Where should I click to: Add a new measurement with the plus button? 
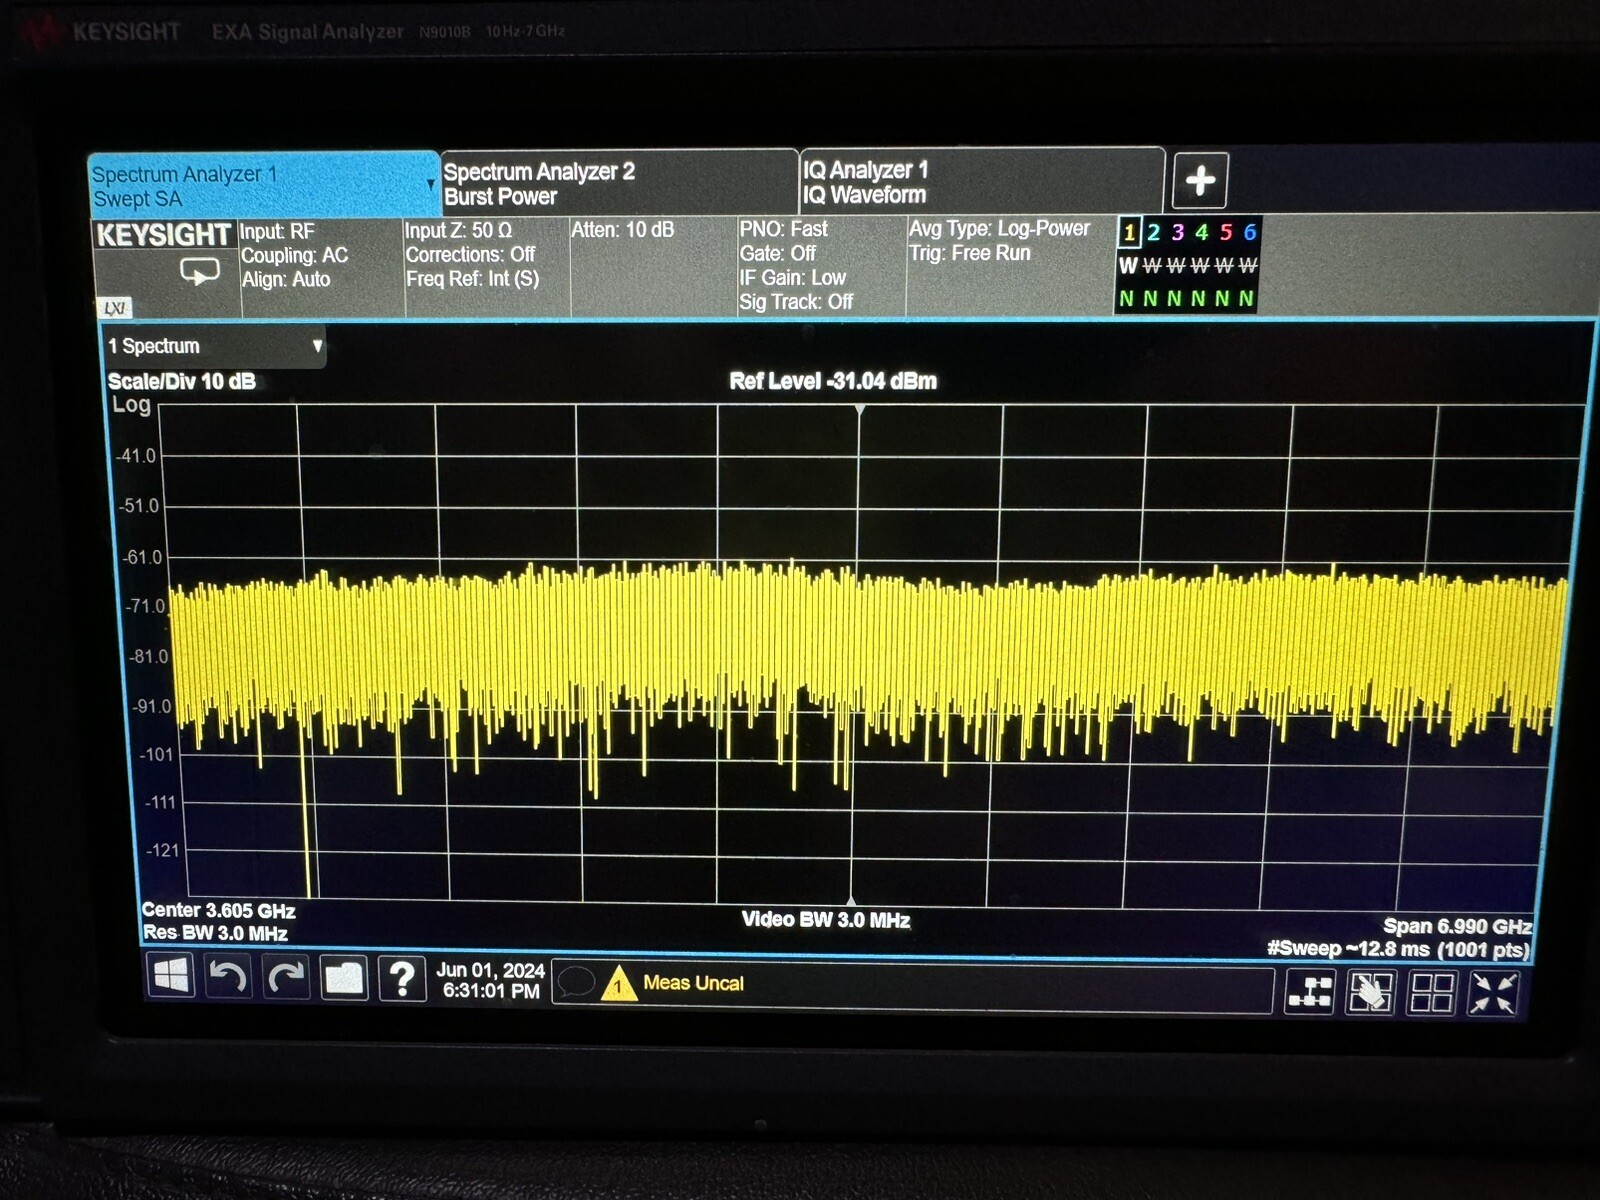point(1199,180)
